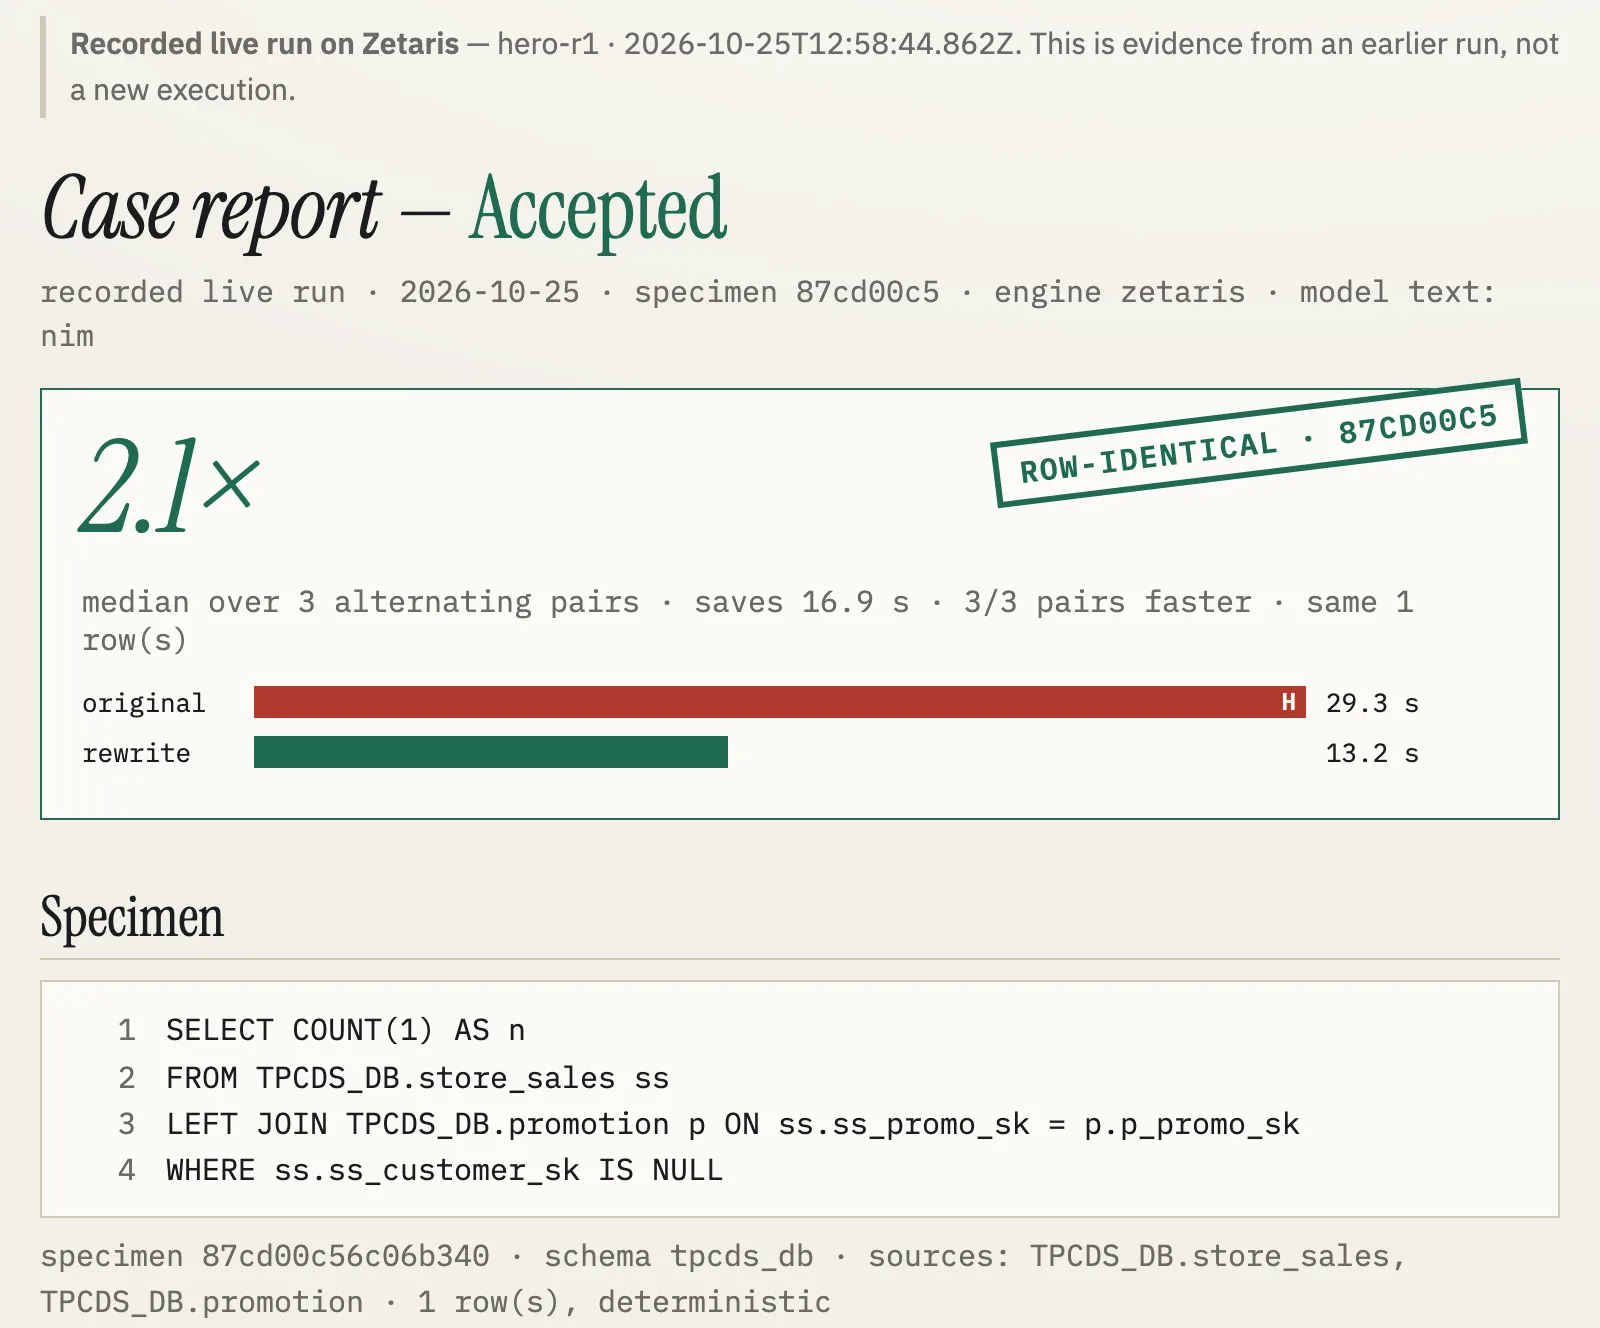The image size is (1600, 1328).
Task: Click the red original timing bar
Action: pyautogui.click(x=780, y=702)
